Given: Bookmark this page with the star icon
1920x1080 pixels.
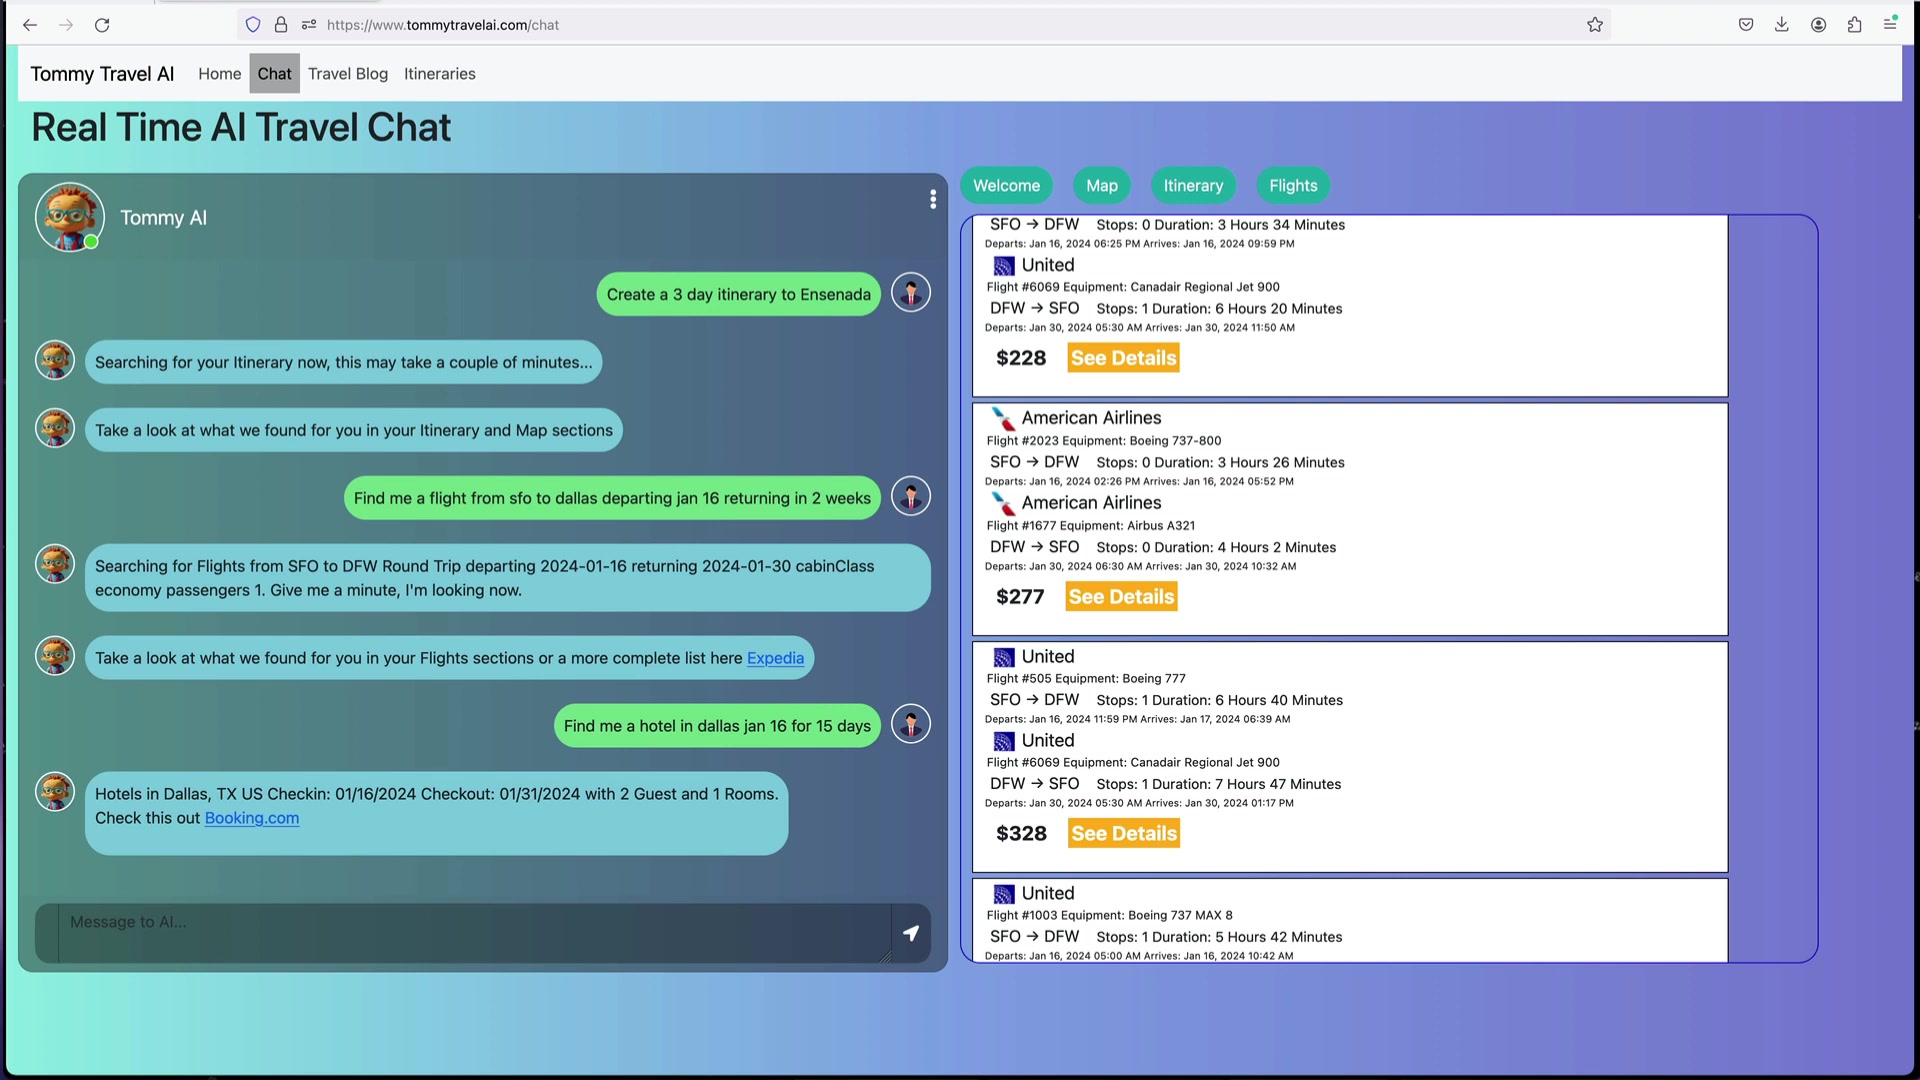Looking at the screenshot, I should (x=1595, y=25).
